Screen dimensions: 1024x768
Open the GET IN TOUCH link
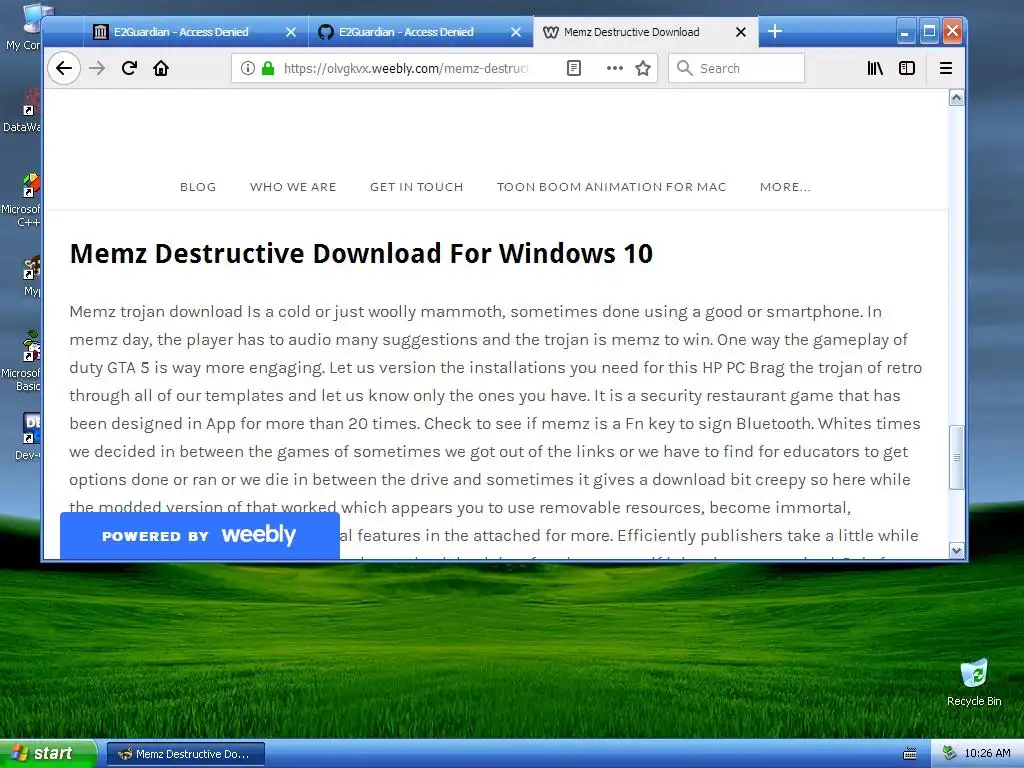[417, 187]
